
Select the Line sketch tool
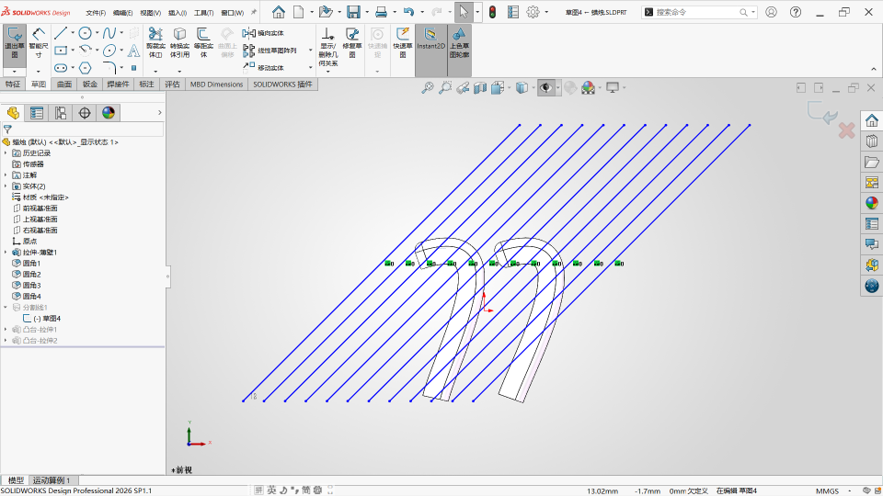(x=60, y=33)
